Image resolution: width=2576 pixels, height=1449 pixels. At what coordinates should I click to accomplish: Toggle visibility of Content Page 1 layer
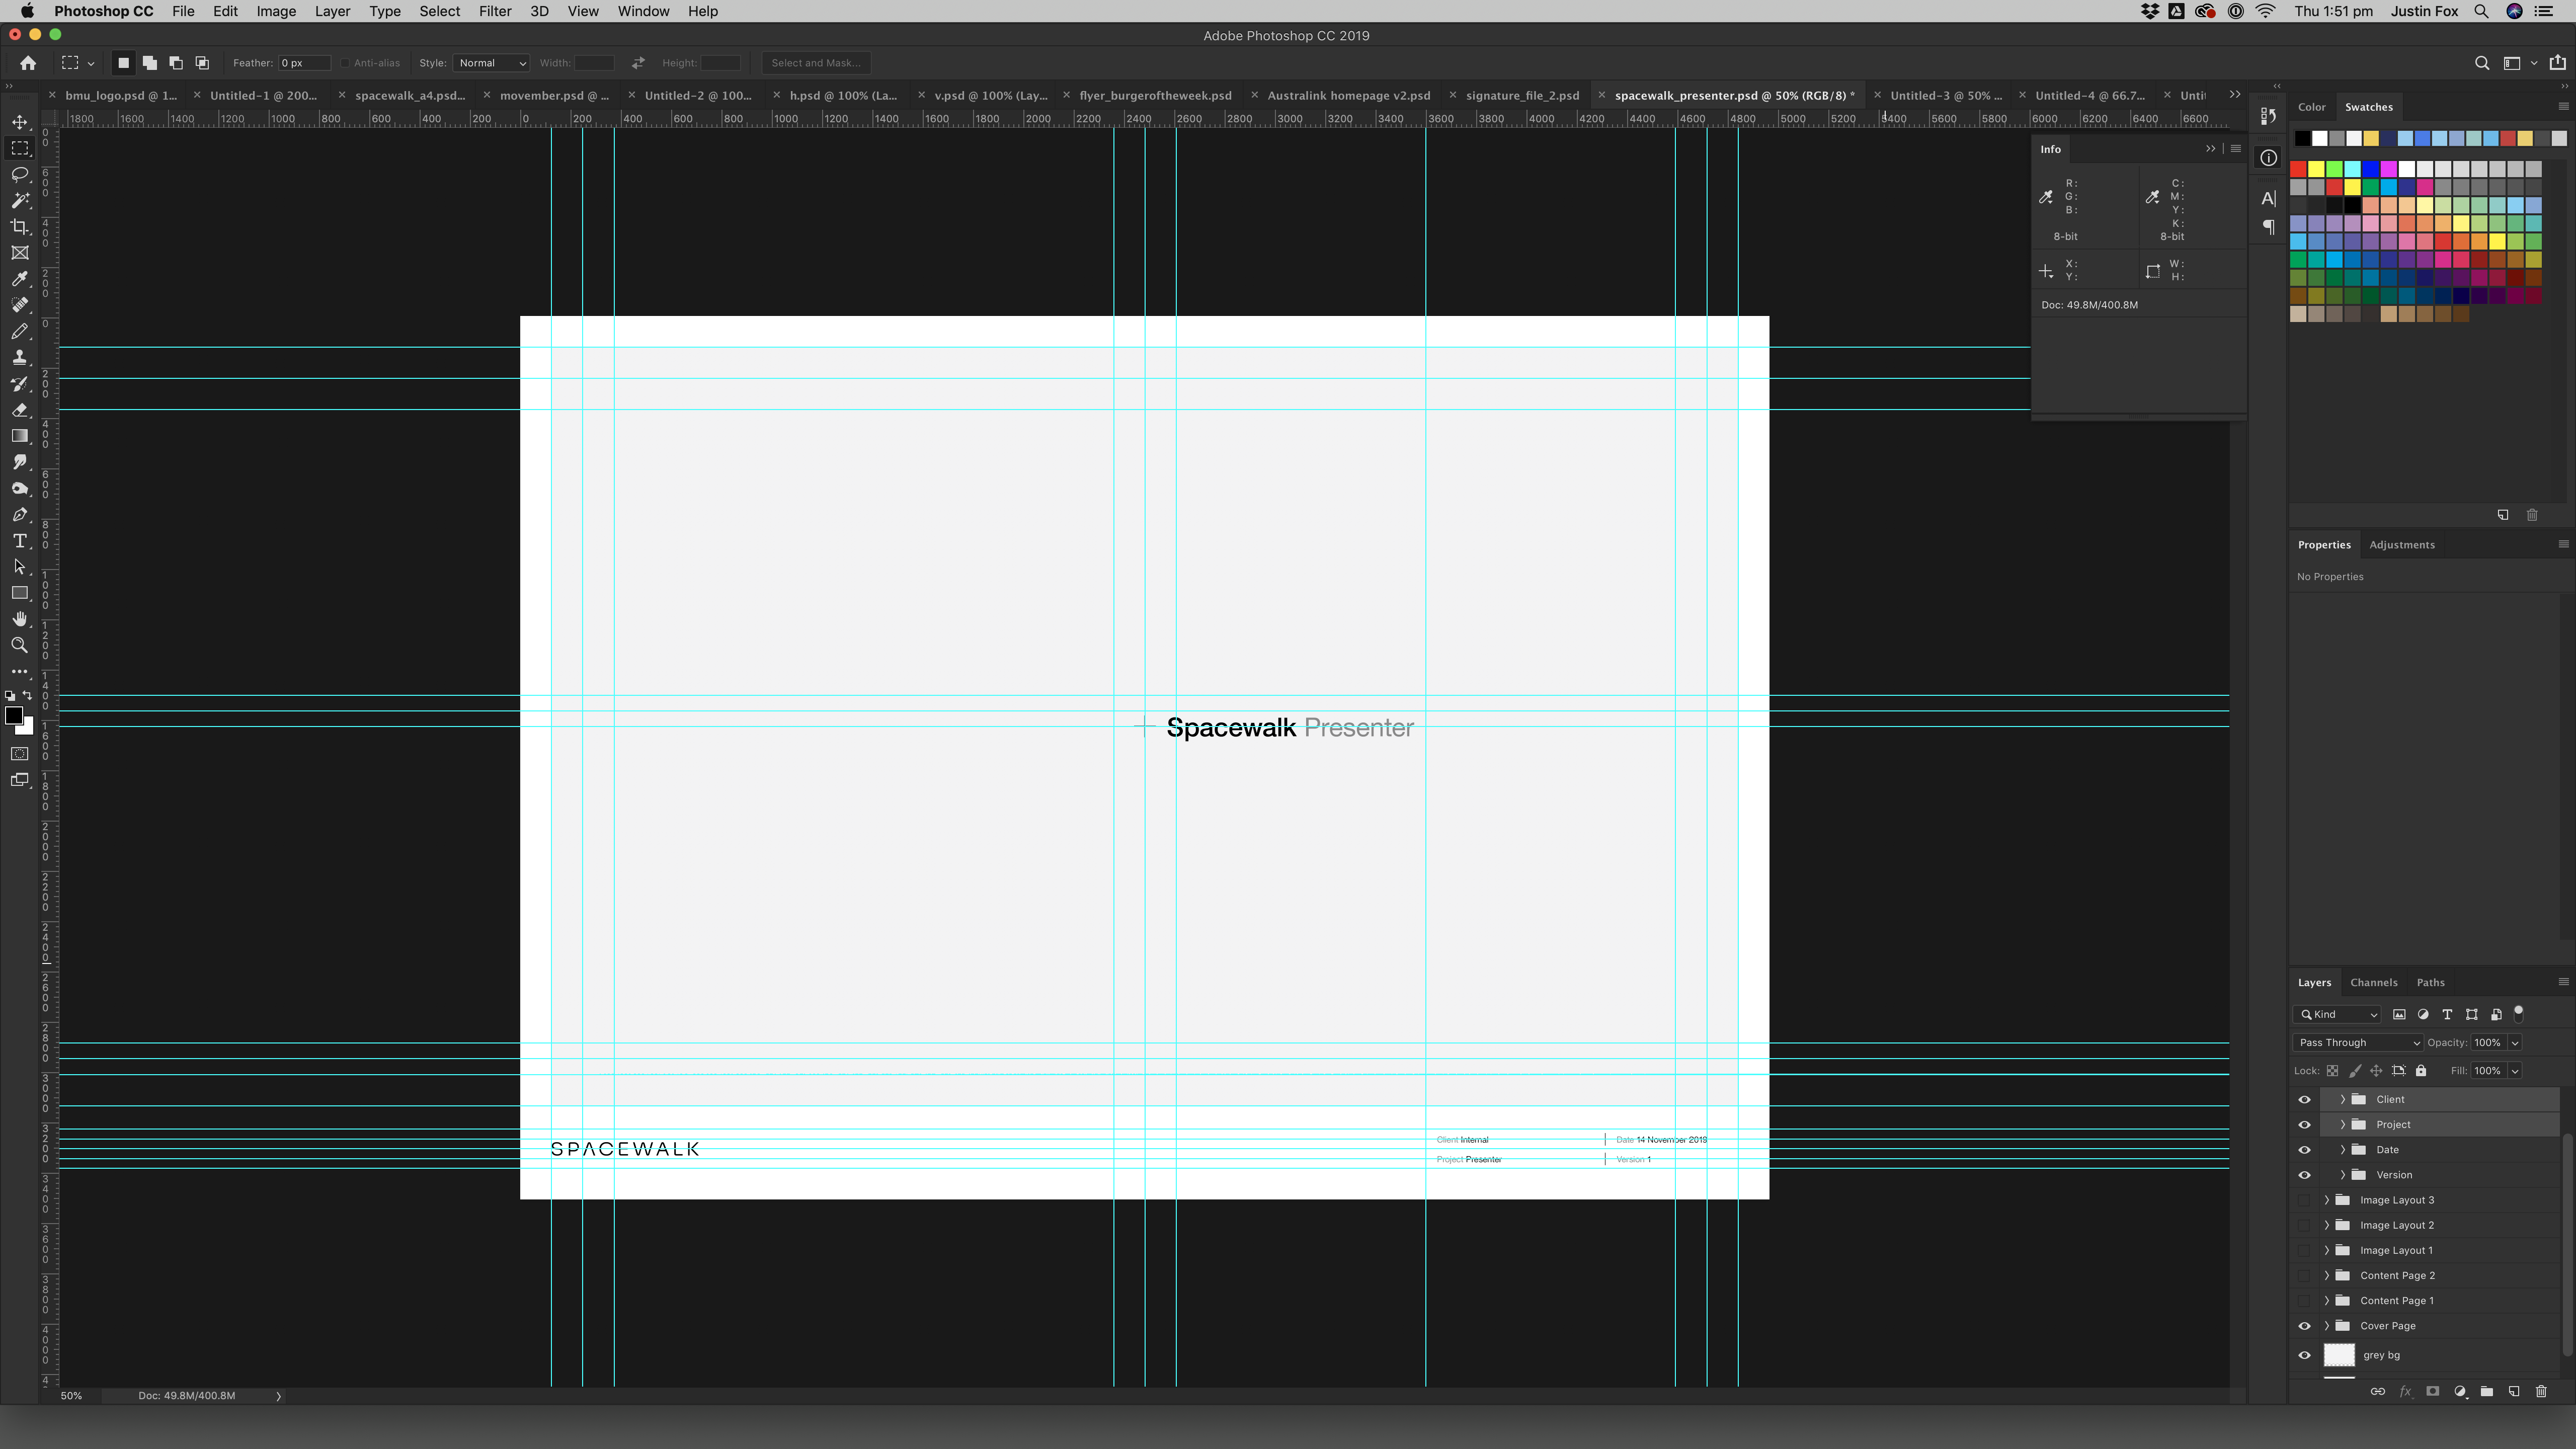pyautogui.click(x=2302, y=1301)
